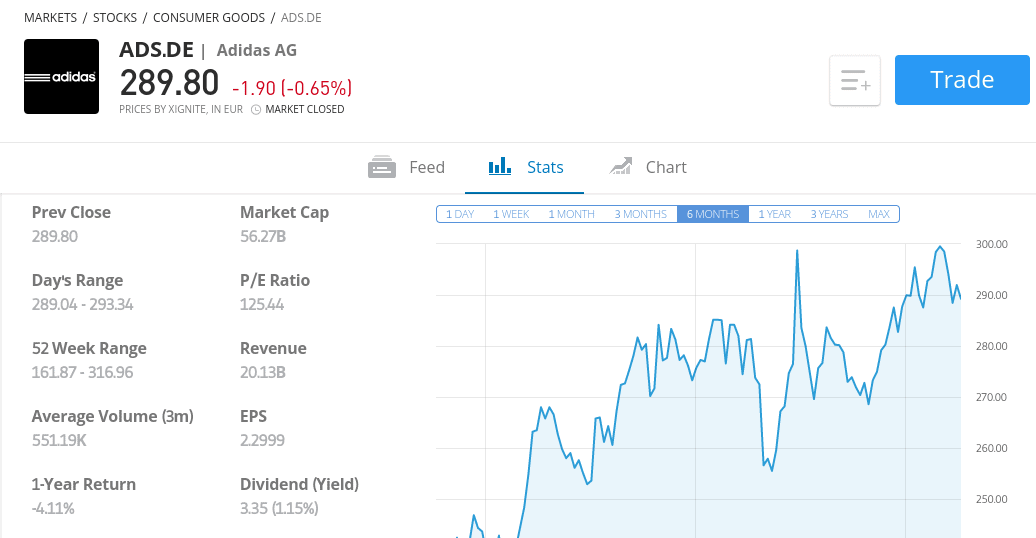Switch chart to 3 MONTHS range
Screen dimensions: 1036x538
[x=641, y=214]
